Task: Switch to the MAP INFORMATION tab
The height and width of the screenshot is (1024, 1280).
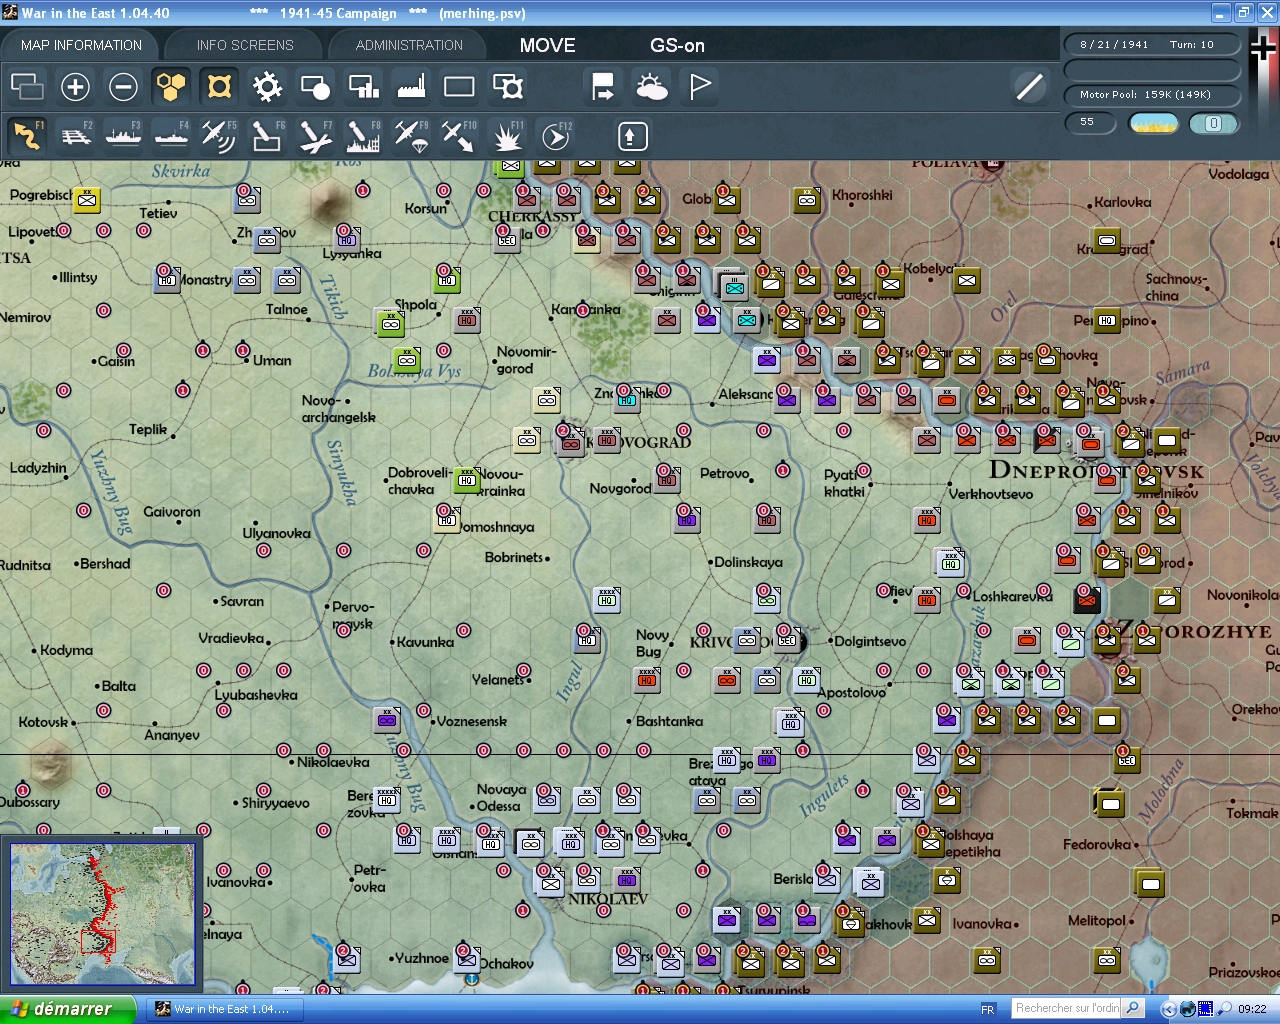Action: [81, 45]
